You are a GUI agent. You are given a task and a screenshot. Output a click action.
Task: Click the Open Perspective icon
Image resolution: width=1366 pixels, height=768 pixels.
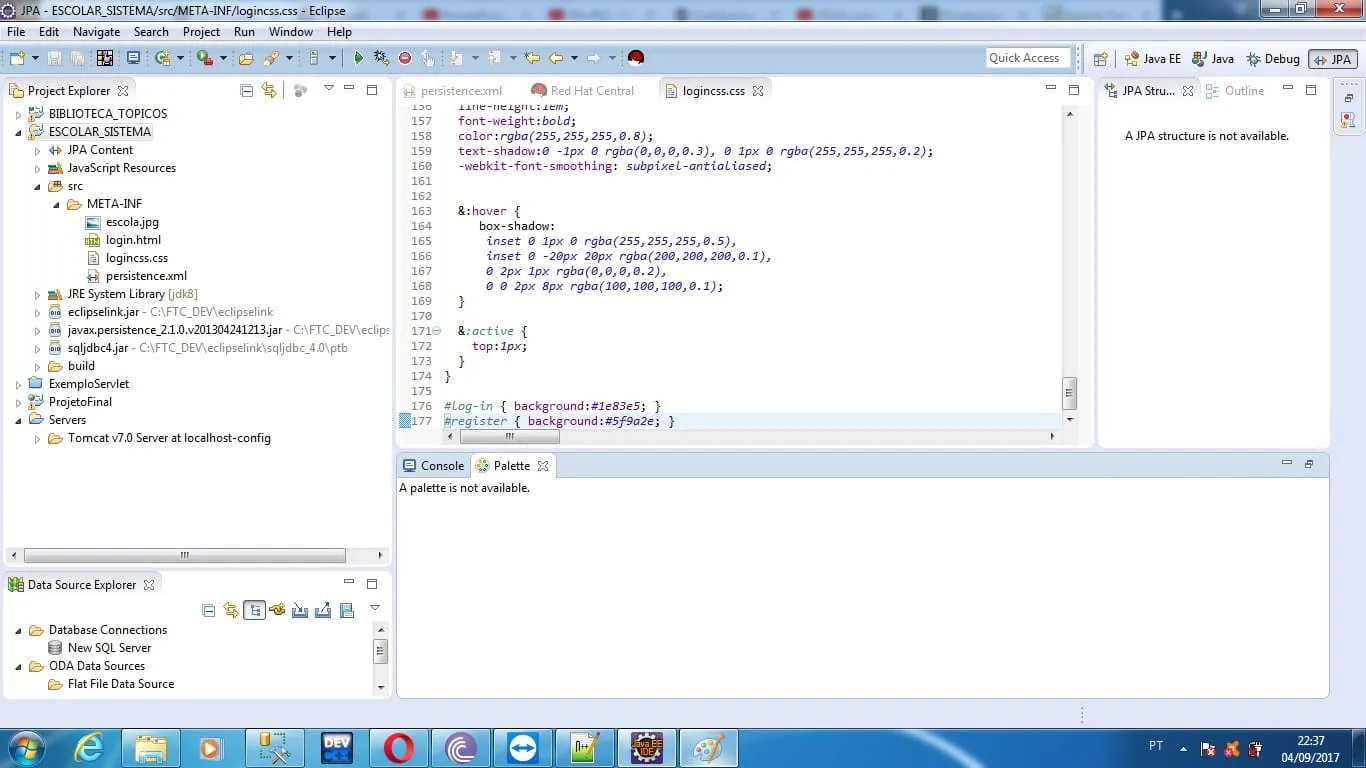(x=1101, y=59)
